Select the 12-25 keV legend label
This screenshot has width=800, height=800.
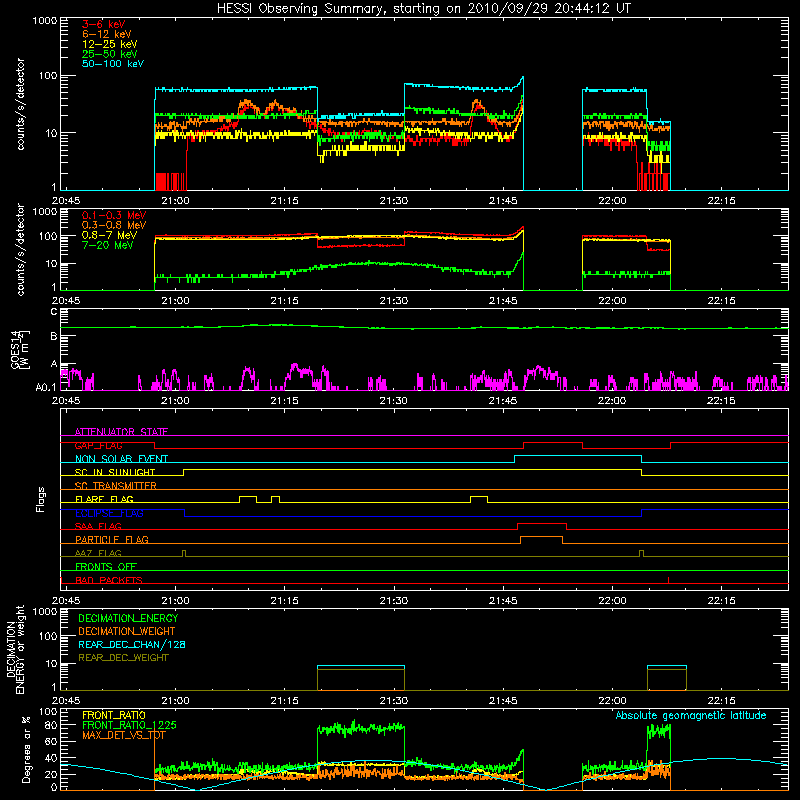coord(110,44)
